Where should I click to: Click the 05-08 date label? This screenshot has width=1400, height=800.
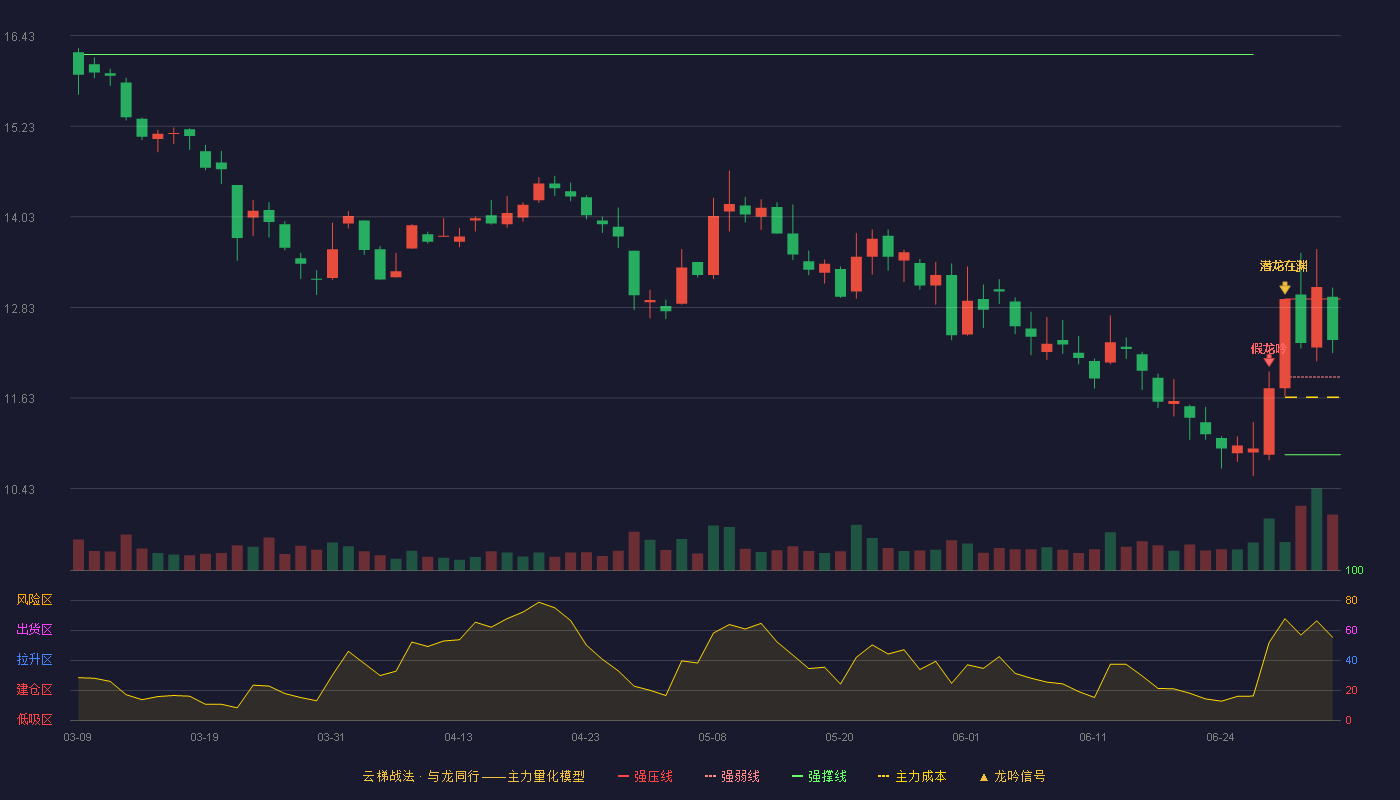click(x=712, y=737)
